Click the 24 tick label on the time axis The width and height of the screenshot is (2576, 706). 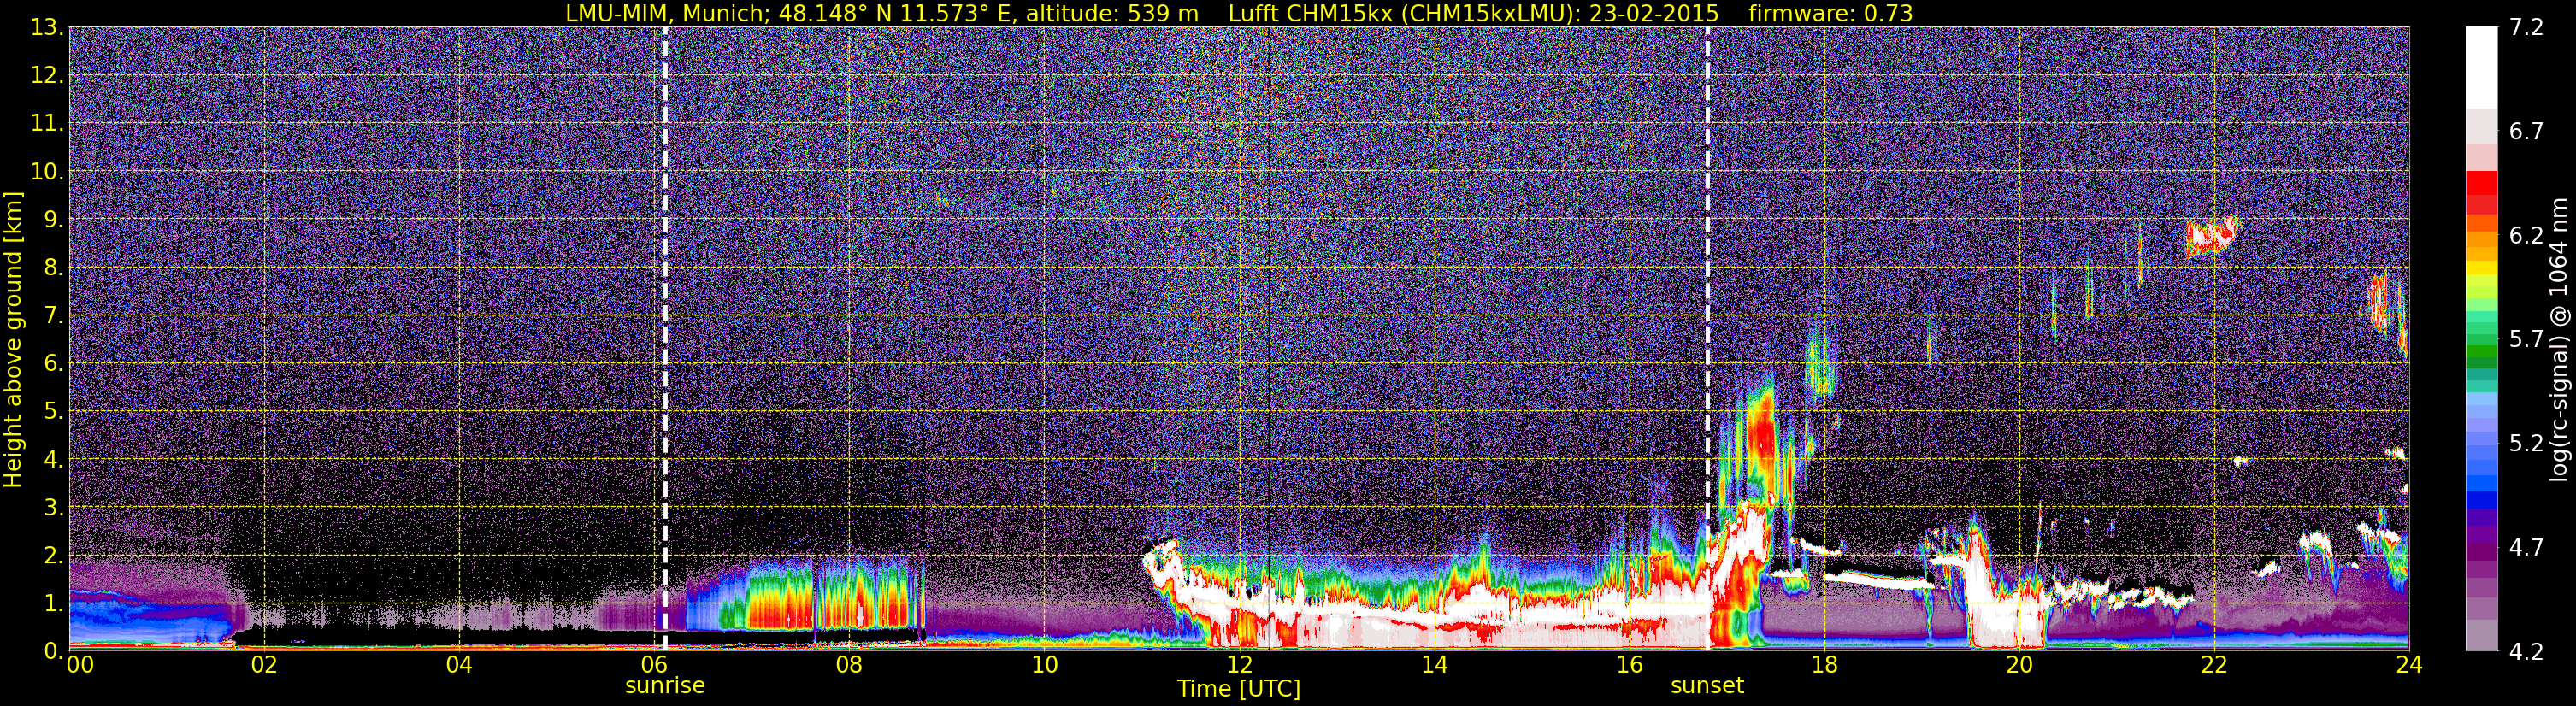(x=2408, y=665)
